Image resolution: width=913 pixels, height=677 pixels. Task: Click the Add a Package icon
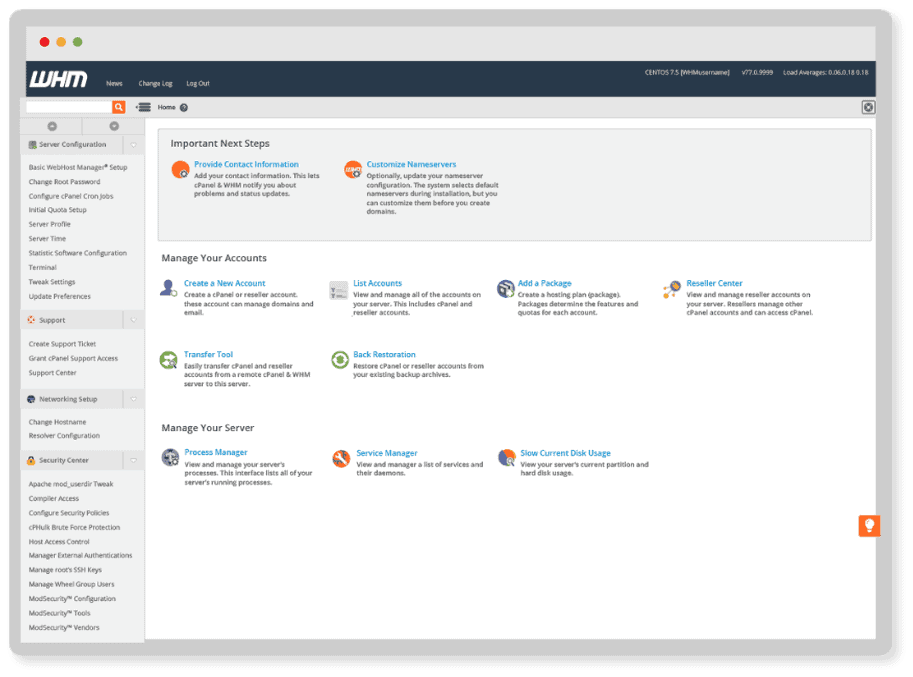click(x=505, y=288)
